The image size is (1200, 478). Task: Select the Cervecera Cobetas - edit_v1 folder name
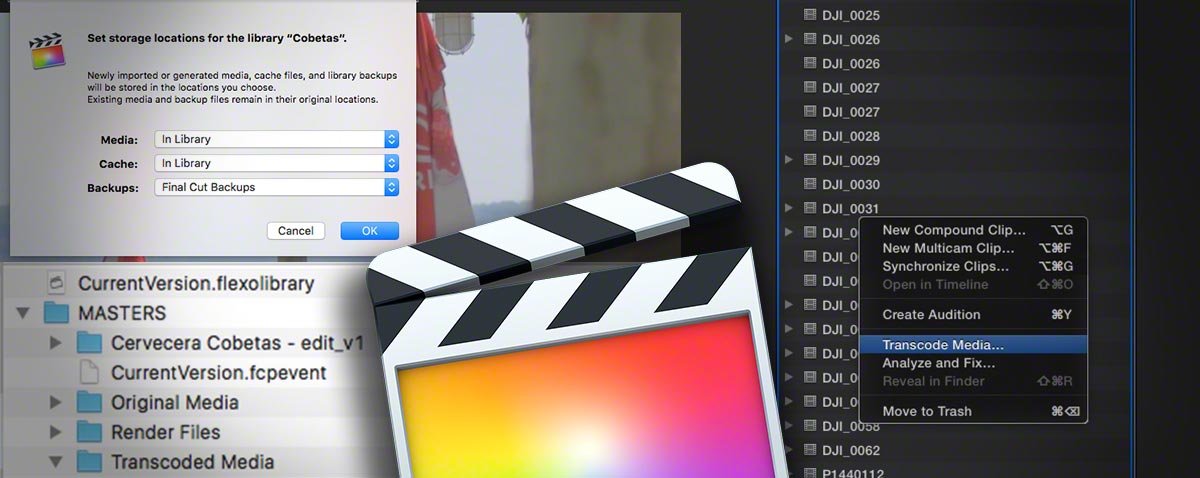click(x=237, y=343)
